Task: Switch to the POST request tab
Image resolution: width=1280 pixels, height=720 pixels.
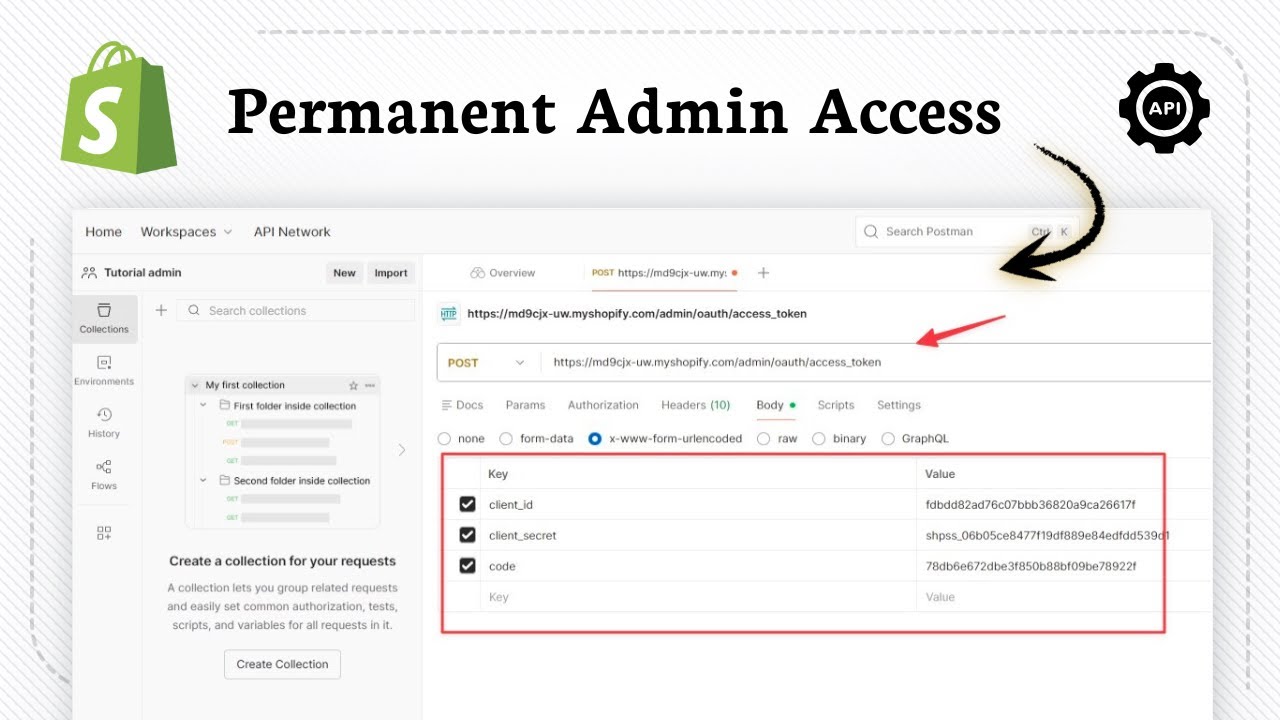Action: 664,273
